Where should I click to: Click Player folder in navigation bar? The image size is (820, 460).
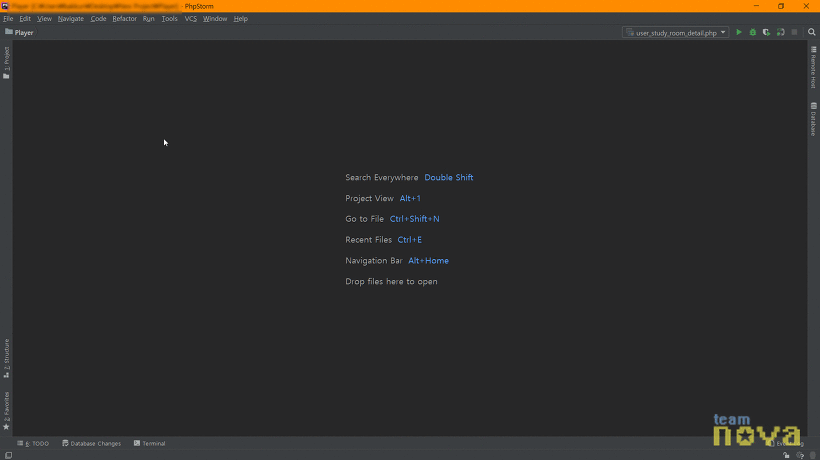(19, 32)
